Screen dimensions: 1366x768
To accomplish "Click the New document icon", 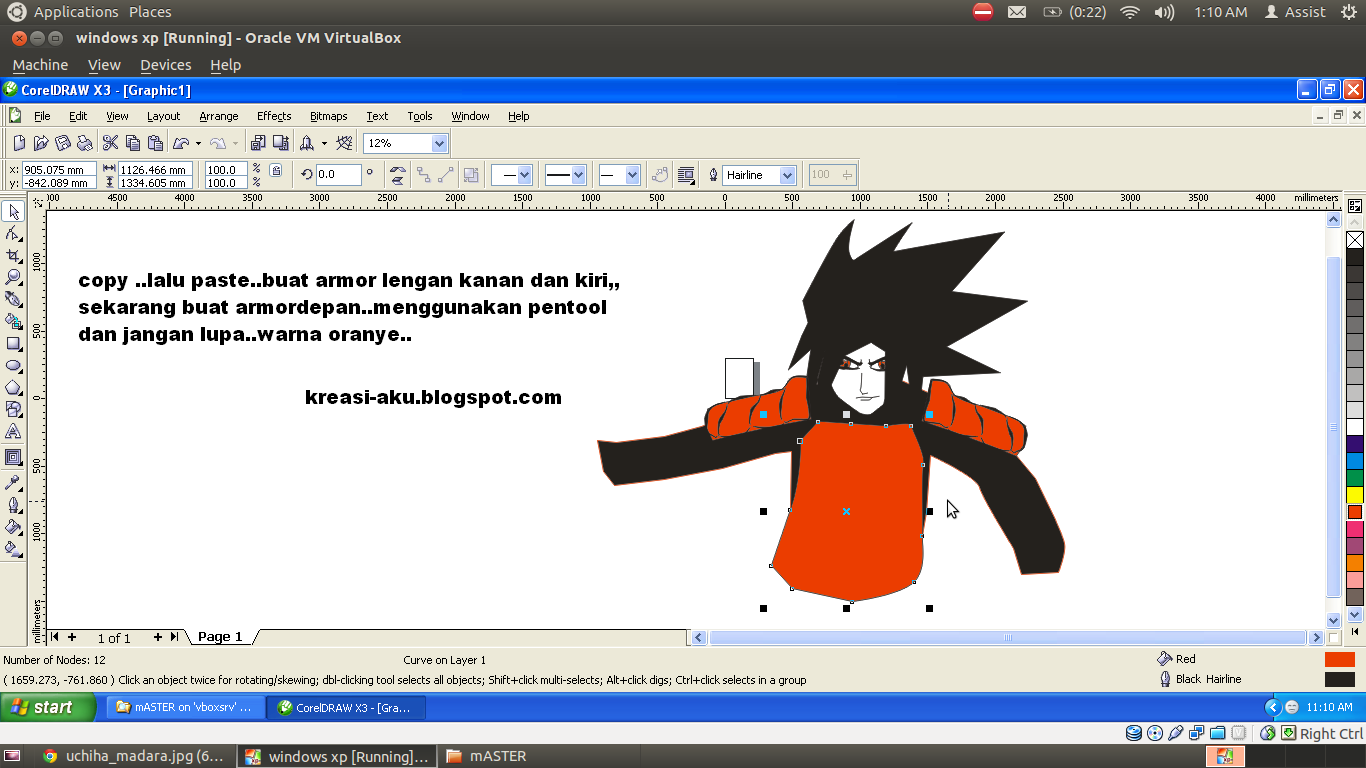I will 19,143.
